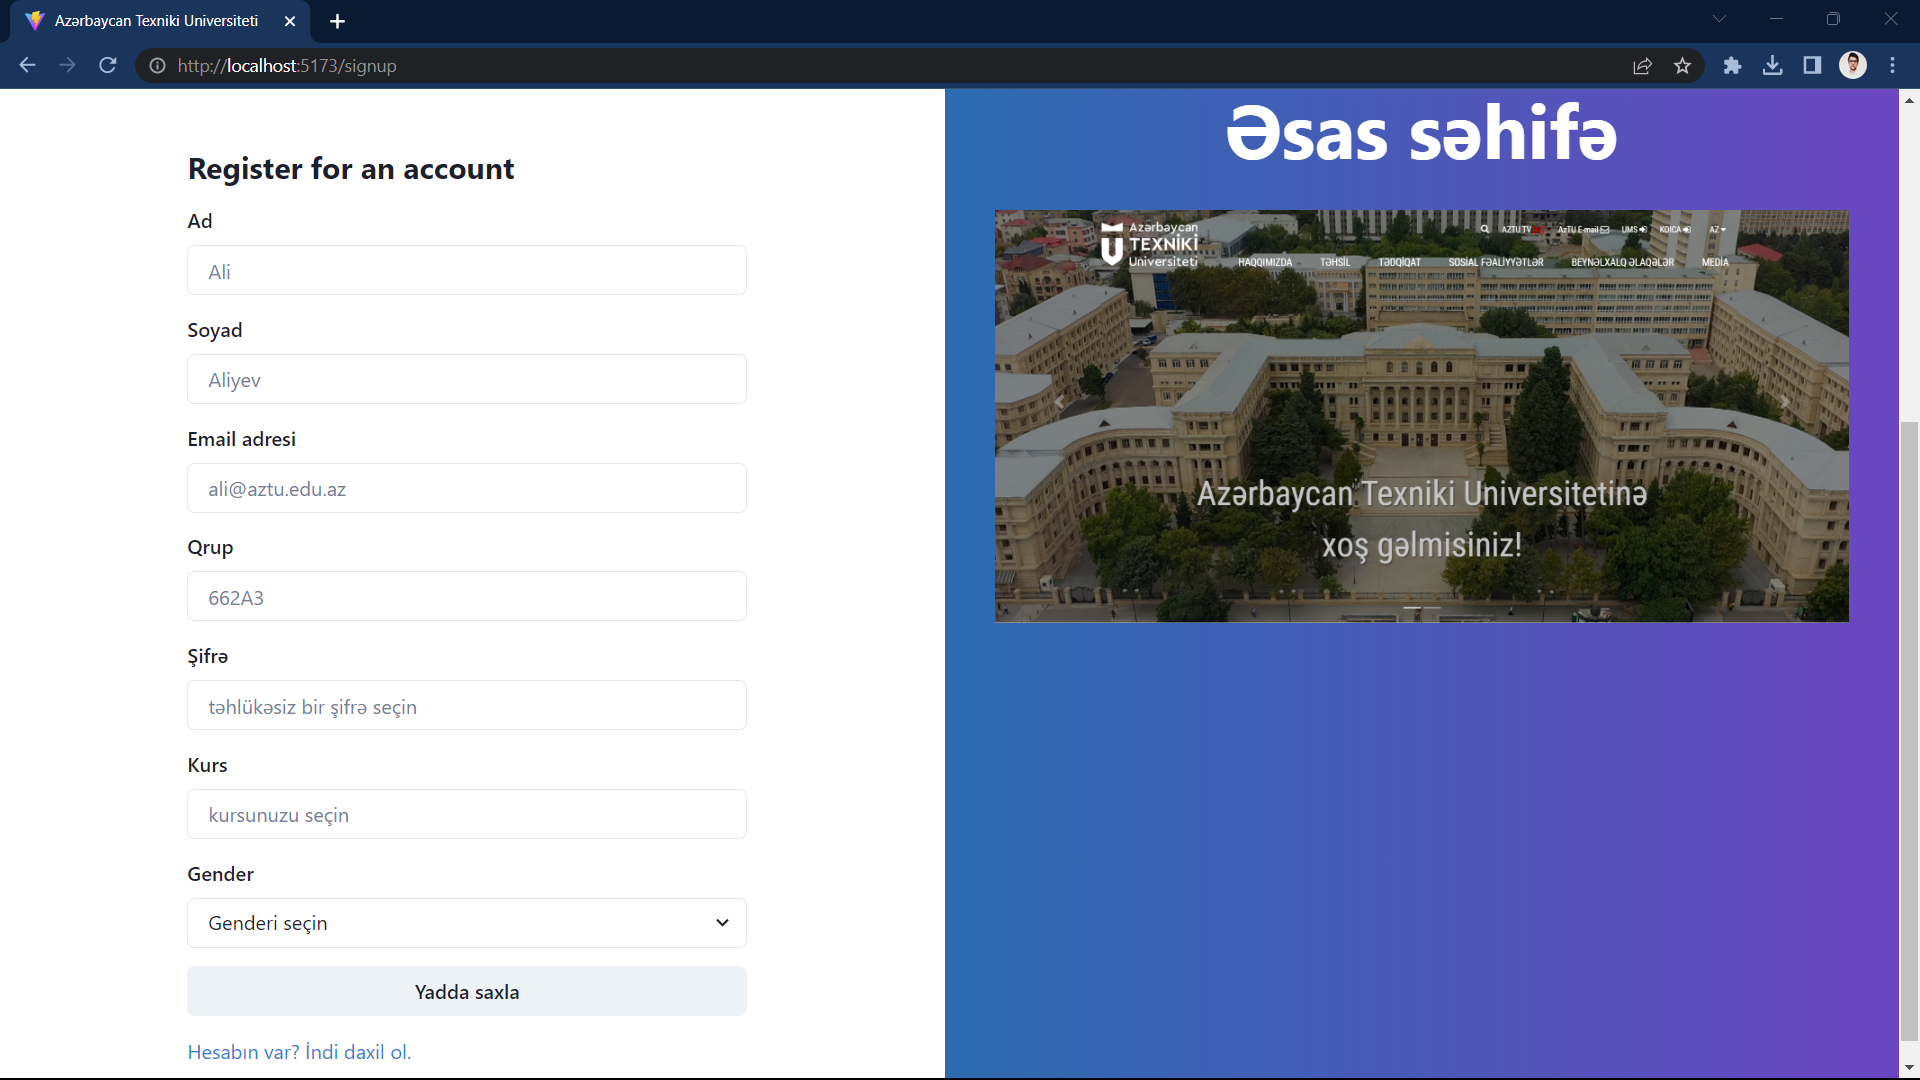Click the site information icon in address bar
The width and height of the screenshot is (1920, 1080).
click(x=157, y=65)
